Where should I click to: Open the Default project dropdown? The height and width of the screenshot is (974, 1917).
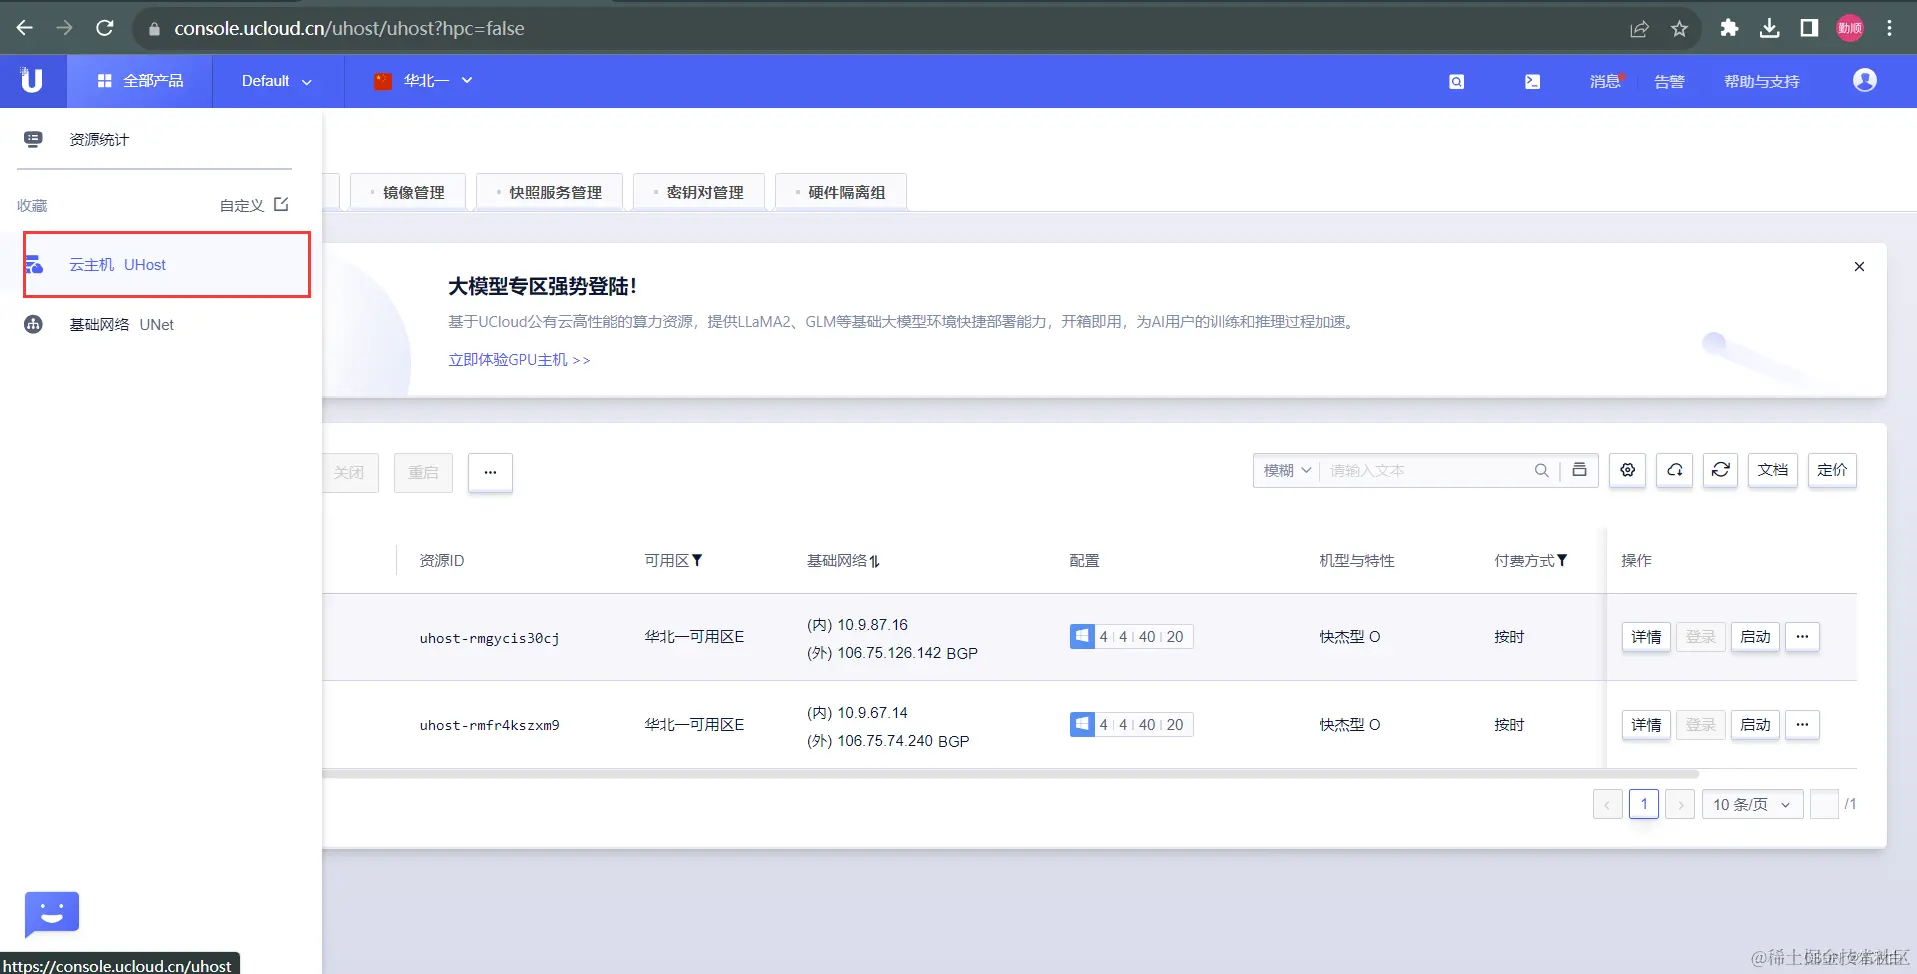click(273, 81)
